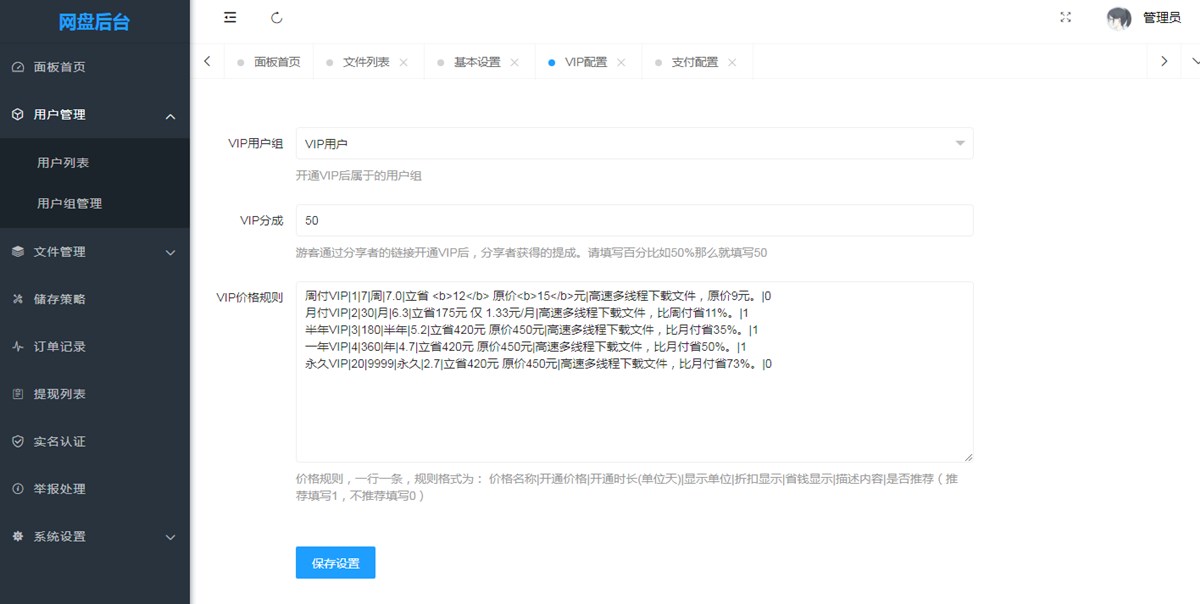Image resolution: width=1200 pixels, height=604 pixels.
Task: Collapse the sidebar with the menu-fold icon
Action: 230,18
